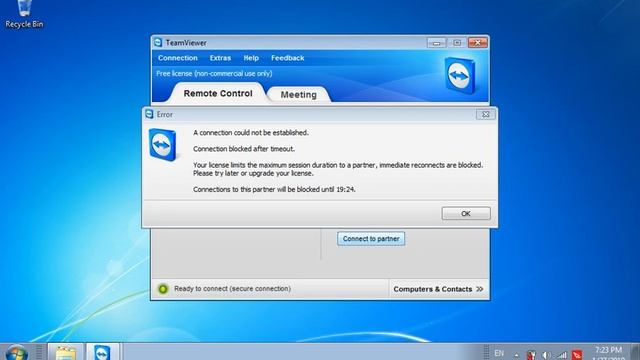Click the TeamViewer title bar icon
Viewport: 640px width, 360px height.
[x=158, y=42]
